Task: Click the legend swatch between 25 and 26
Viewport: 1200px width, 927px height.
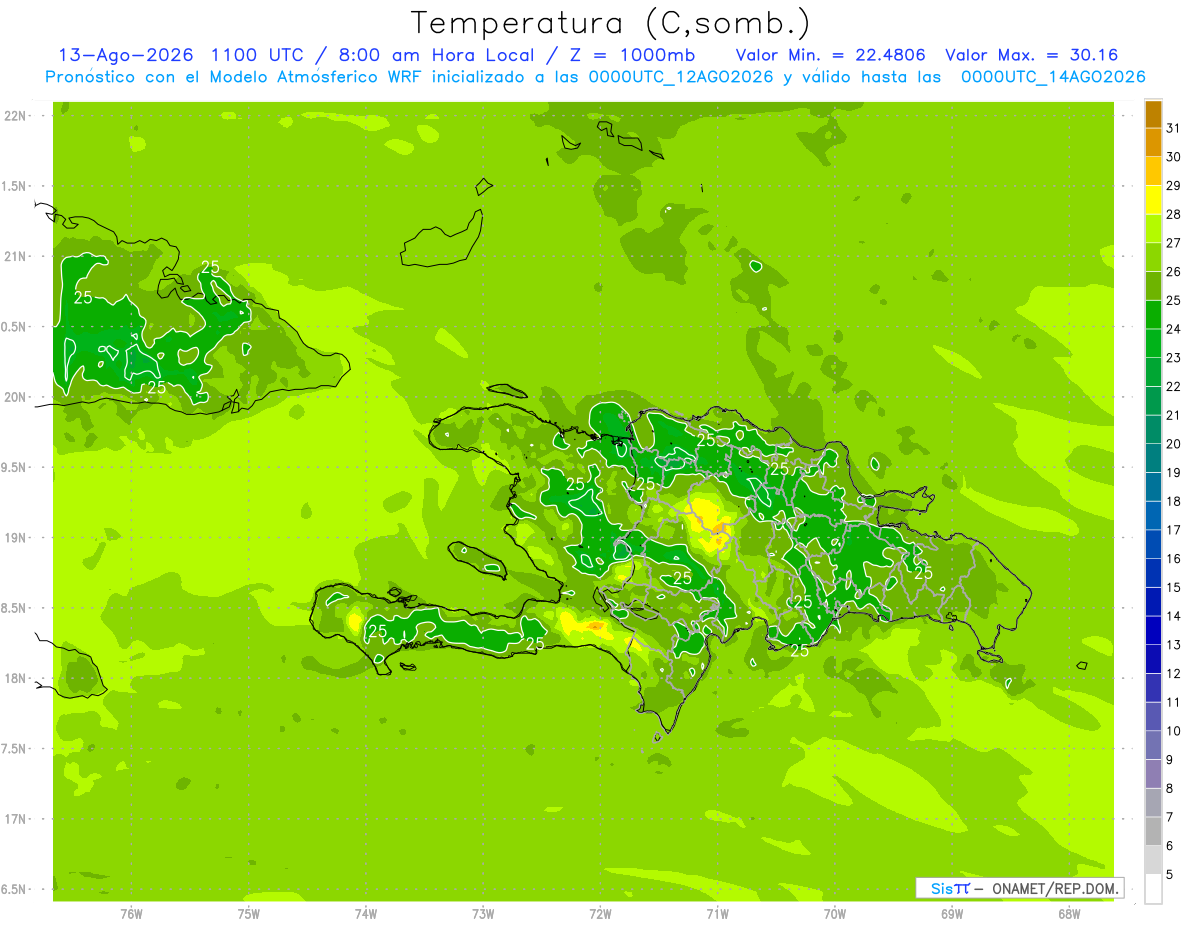Action: point(1153,286)
